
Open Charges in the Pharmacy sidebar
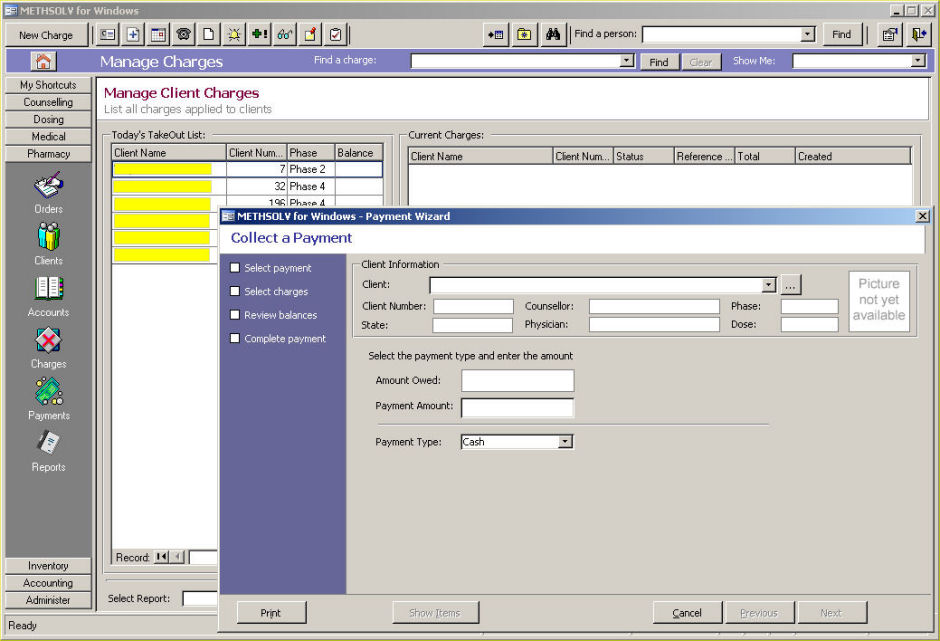pos(49,348)
